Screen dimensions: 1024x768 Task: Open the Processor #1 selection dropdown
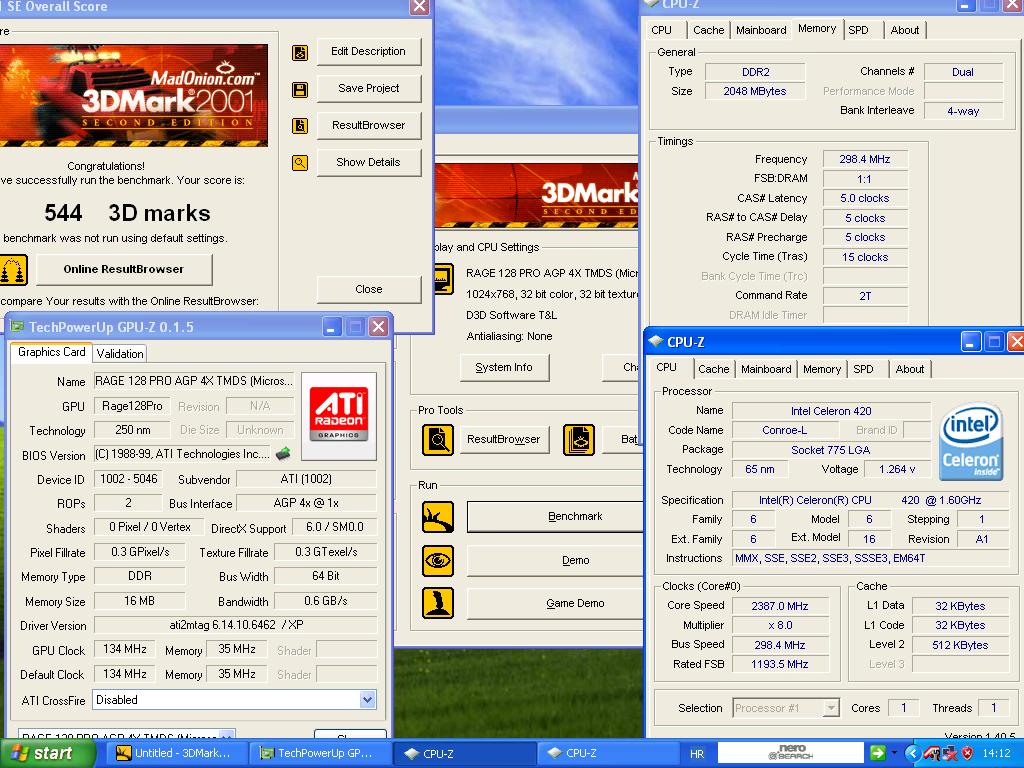click(831, 708)
